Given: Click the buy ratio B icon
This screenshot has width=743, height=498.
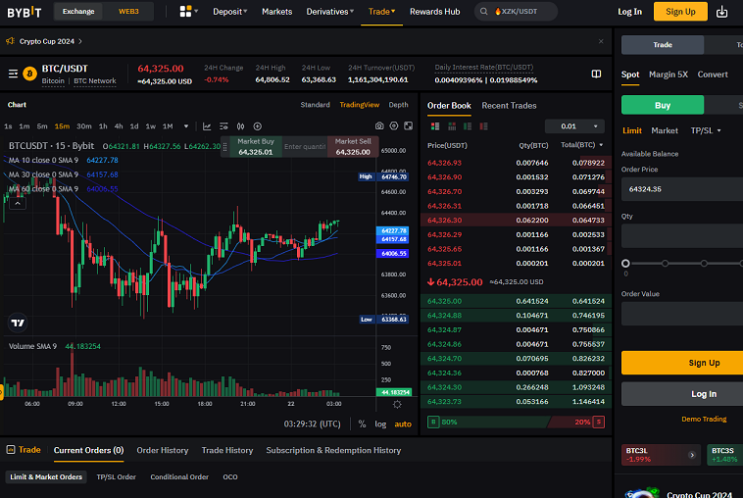Looking at the screenshot, I should tap(433, 422).
